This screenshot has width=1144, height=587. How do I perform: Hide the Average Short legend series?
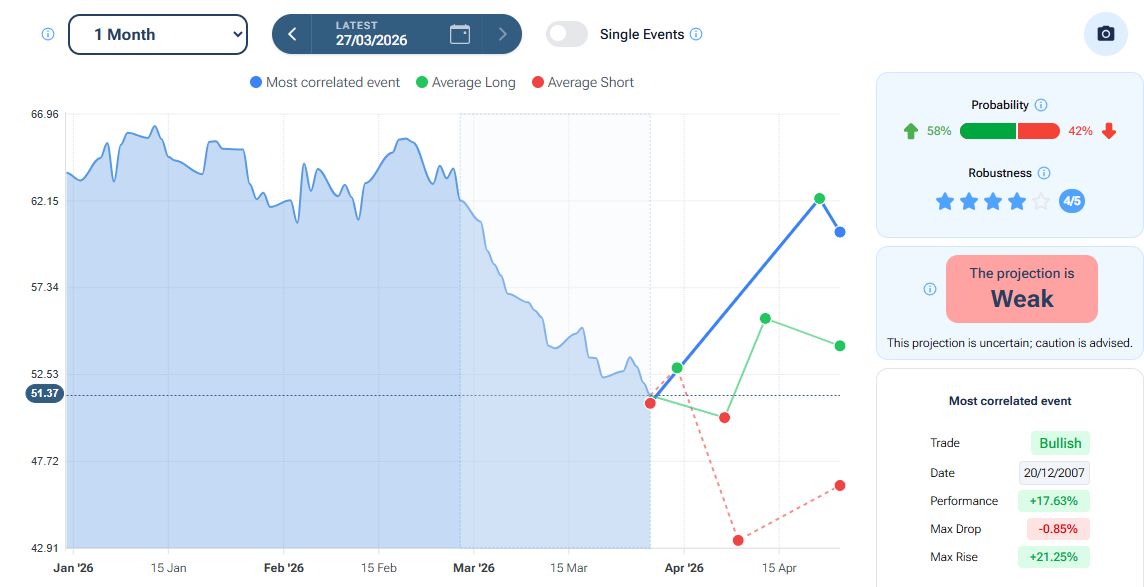[x=582, y=82]
